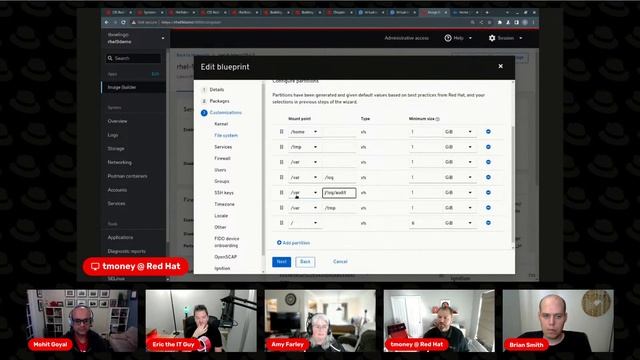
Task: Open the SSH keys step
Action: click(x=224, y=192)
